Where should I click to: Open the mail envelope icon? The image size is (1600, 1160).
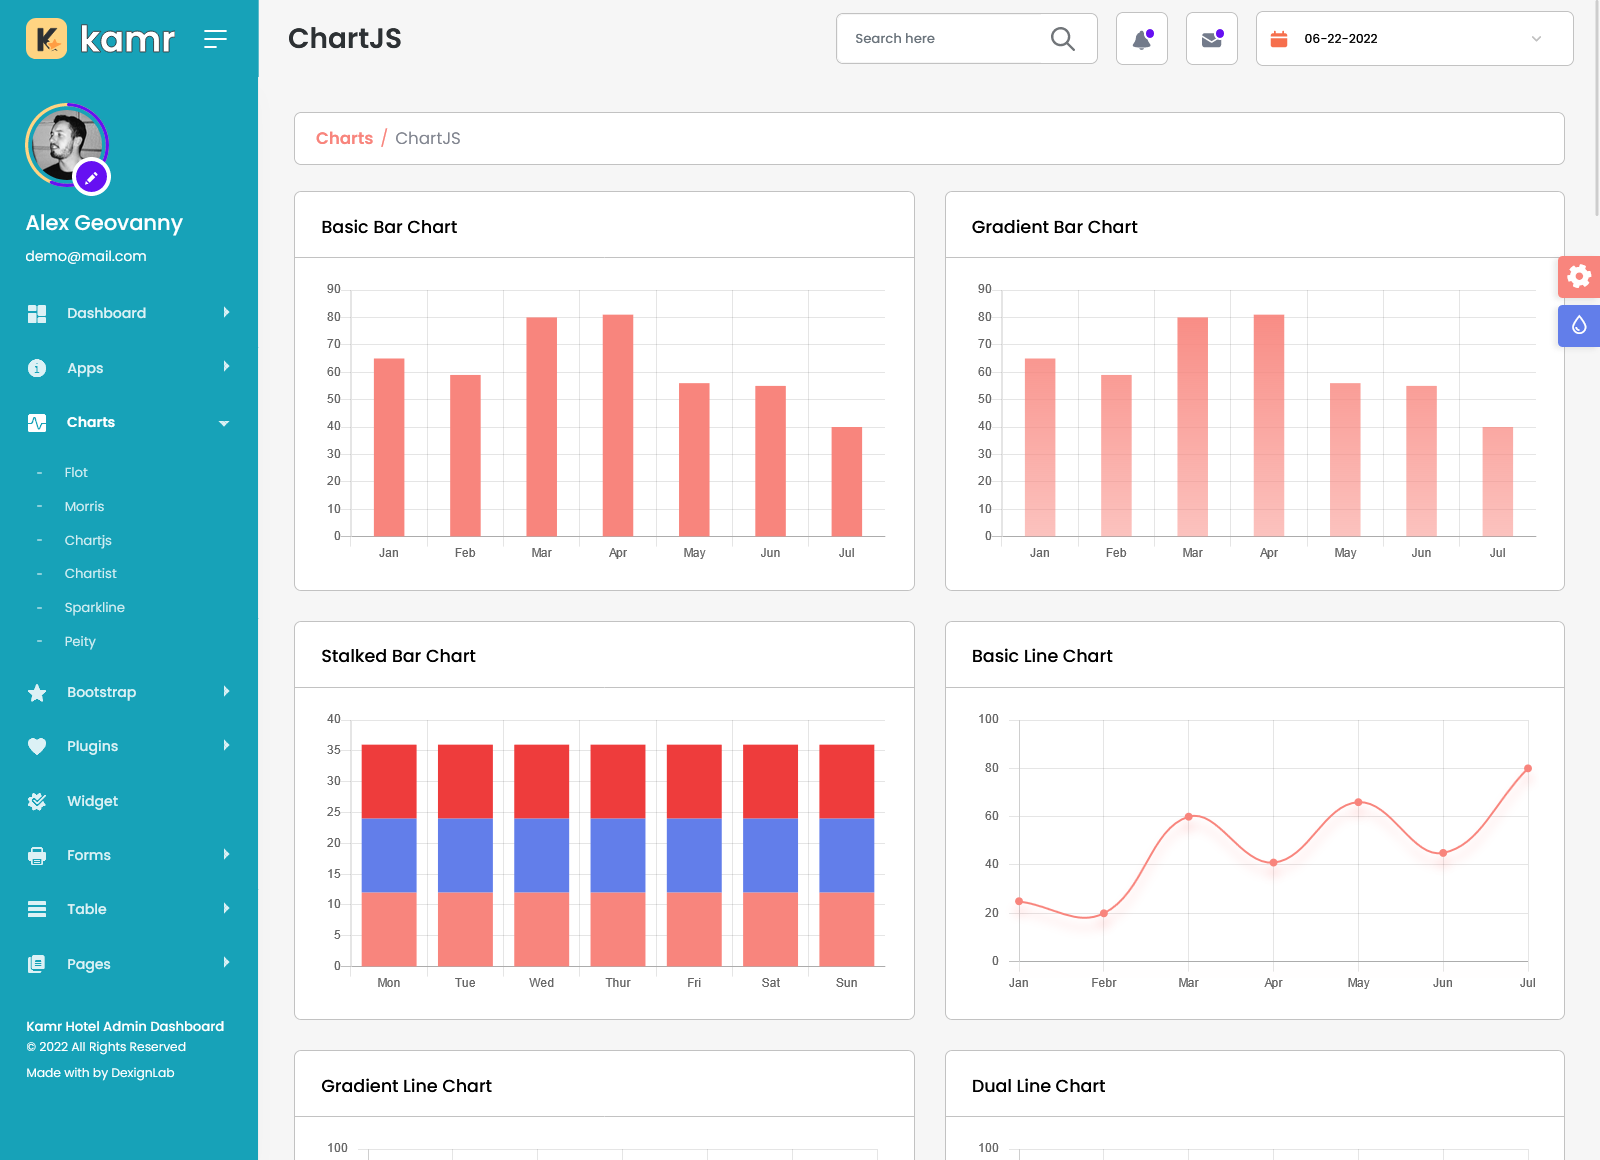click(x=1211, y=39)
